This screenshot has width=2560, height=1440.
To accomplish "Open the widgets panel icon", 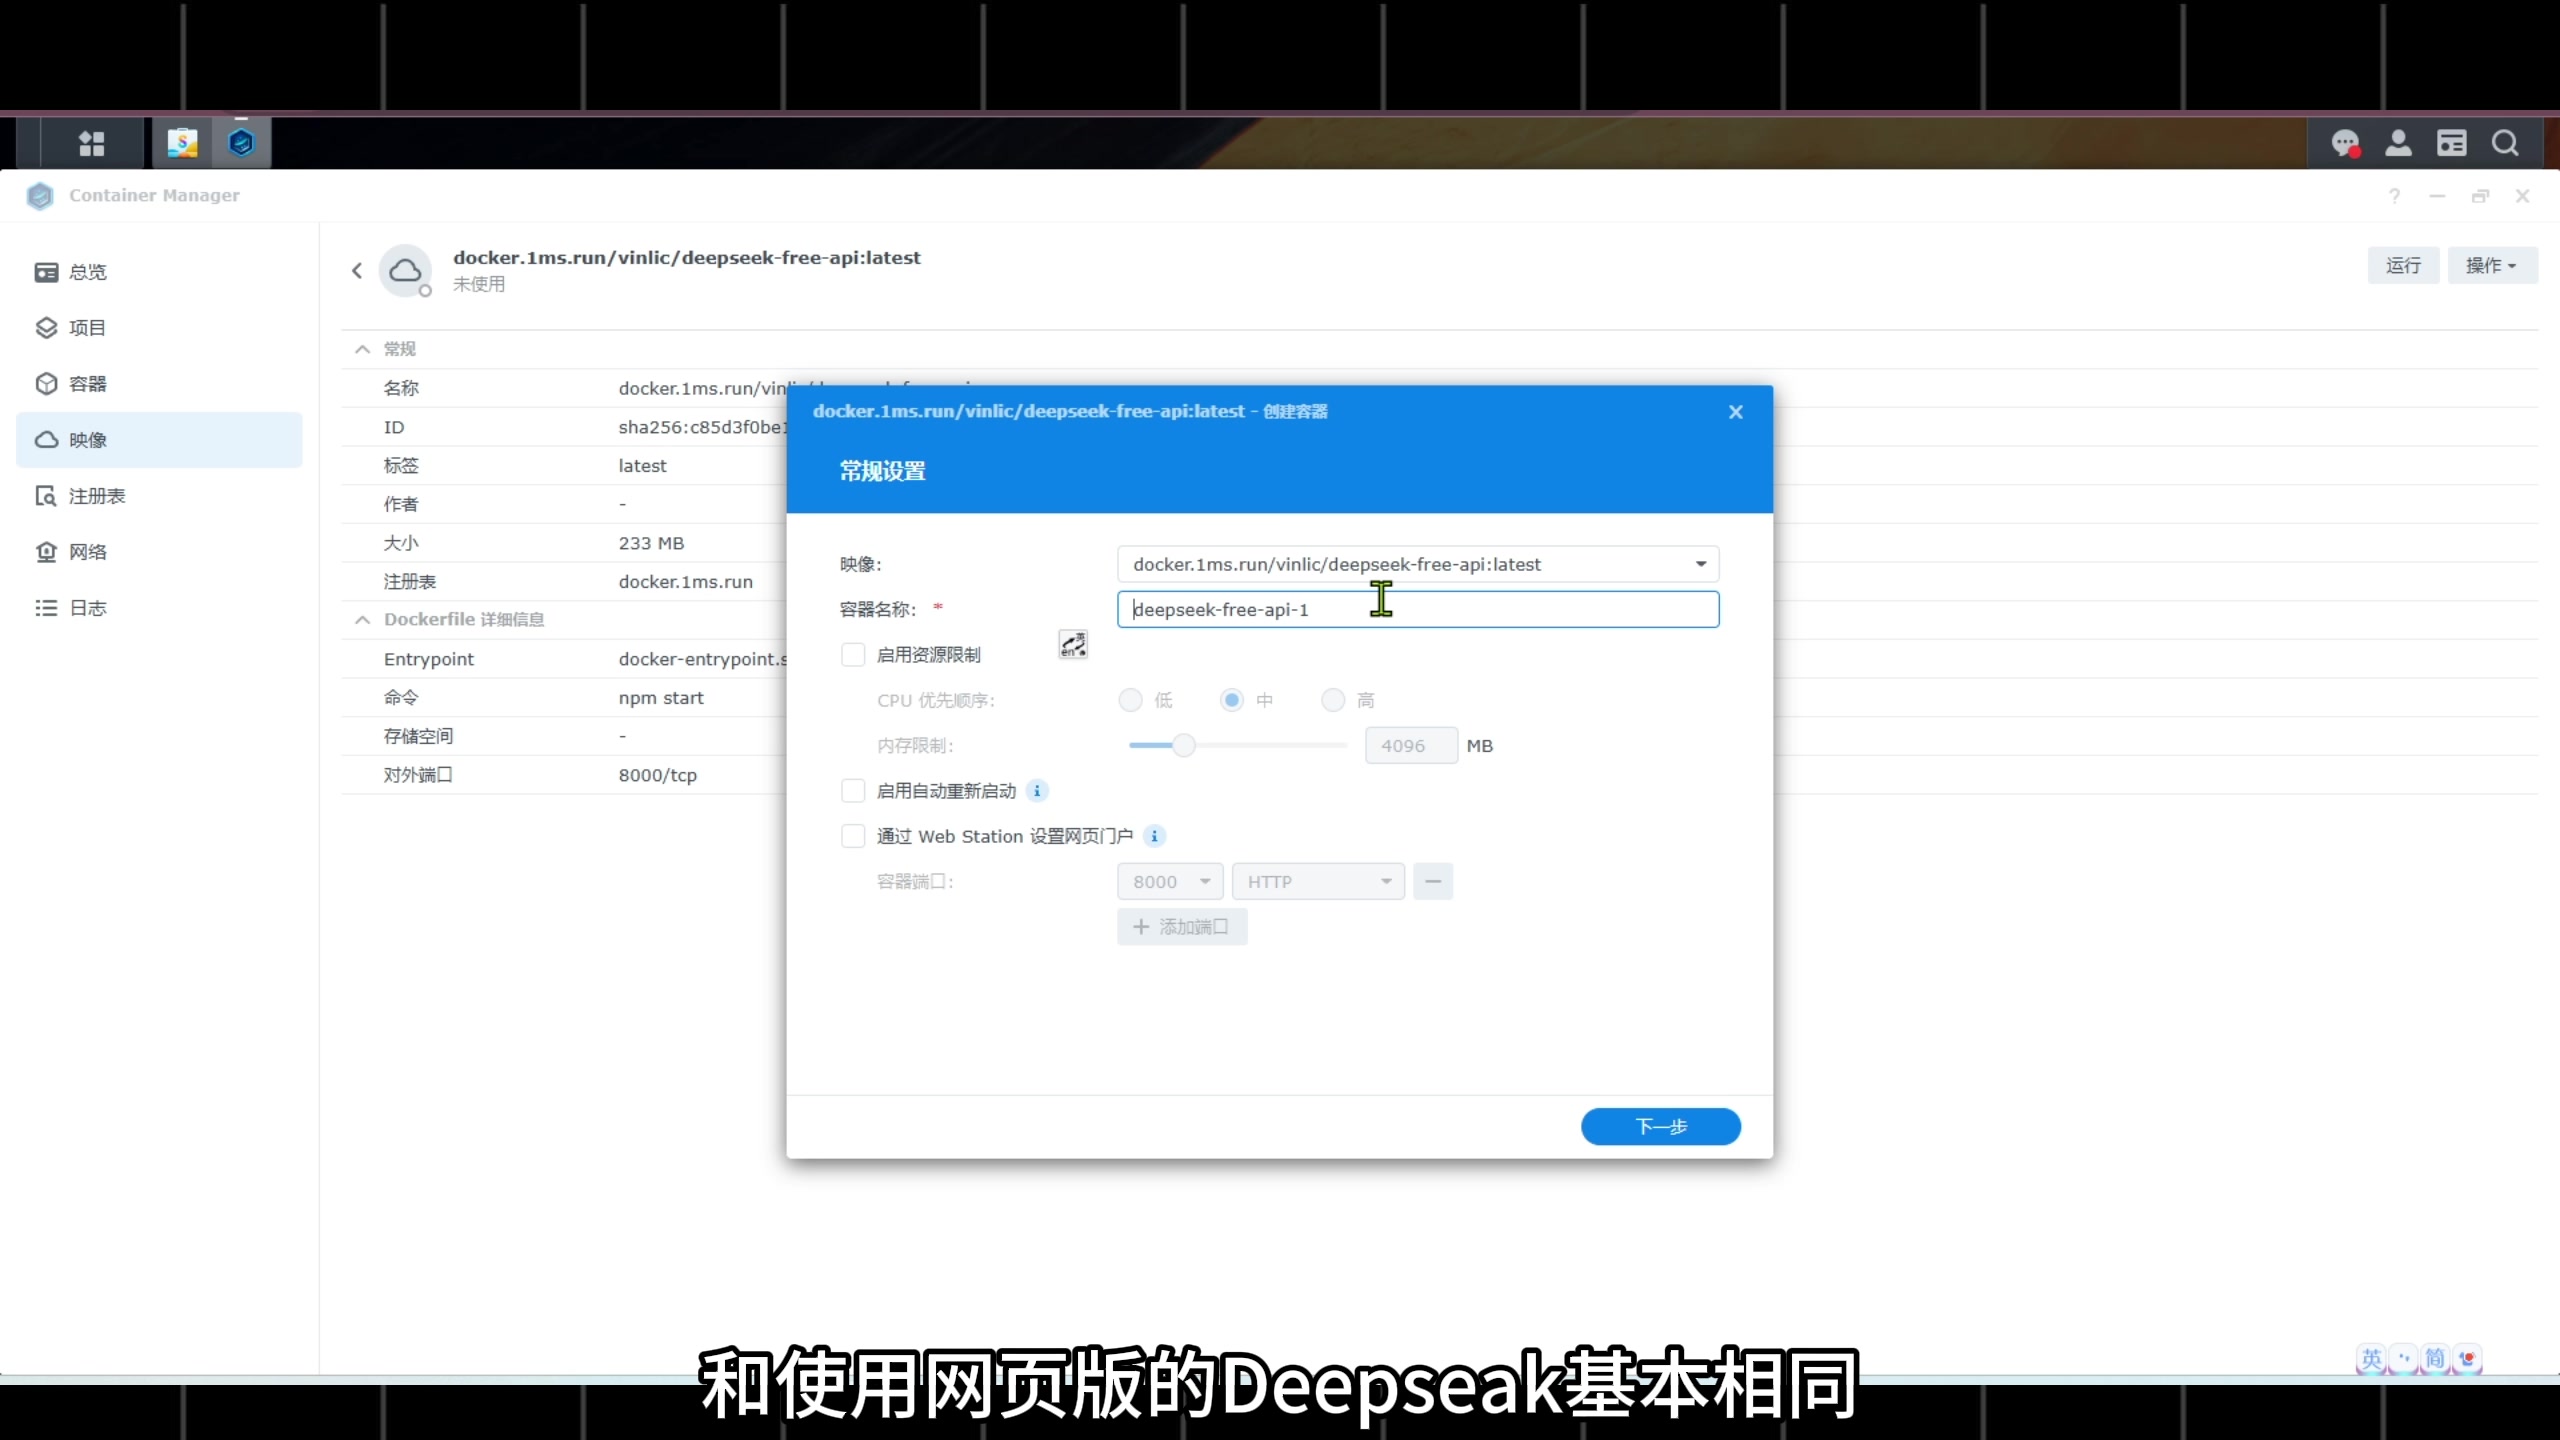I will coord(2451,143).
